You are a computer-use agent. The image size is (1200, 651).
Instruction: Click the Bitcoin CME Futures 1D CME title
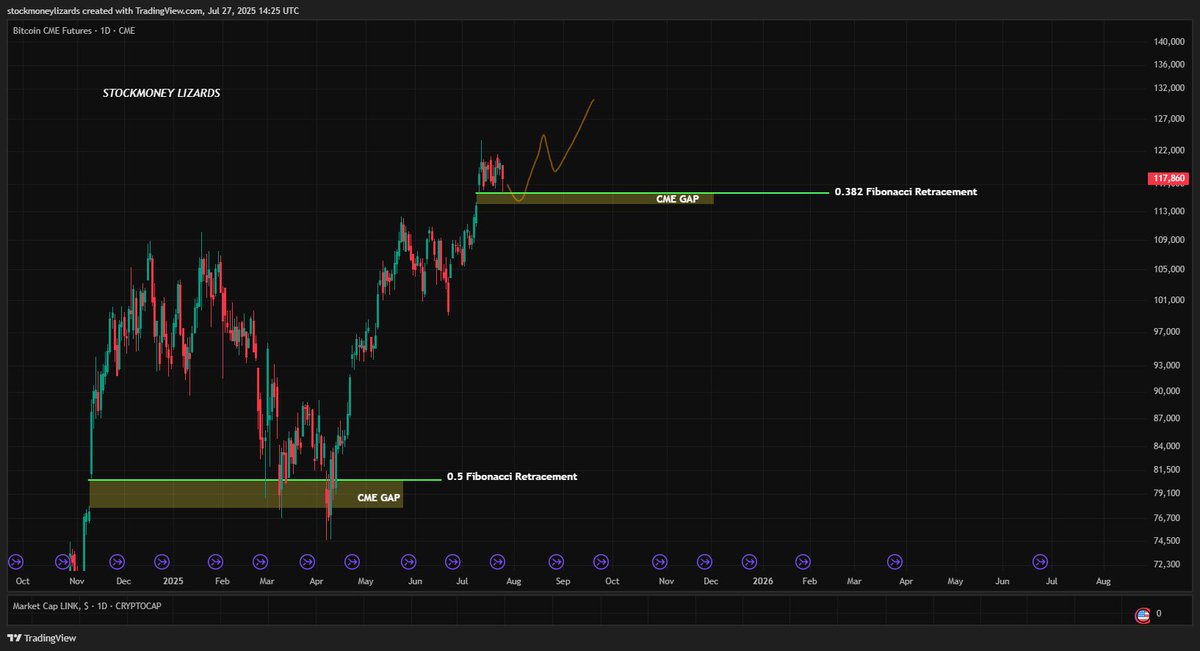click(74, 31)
